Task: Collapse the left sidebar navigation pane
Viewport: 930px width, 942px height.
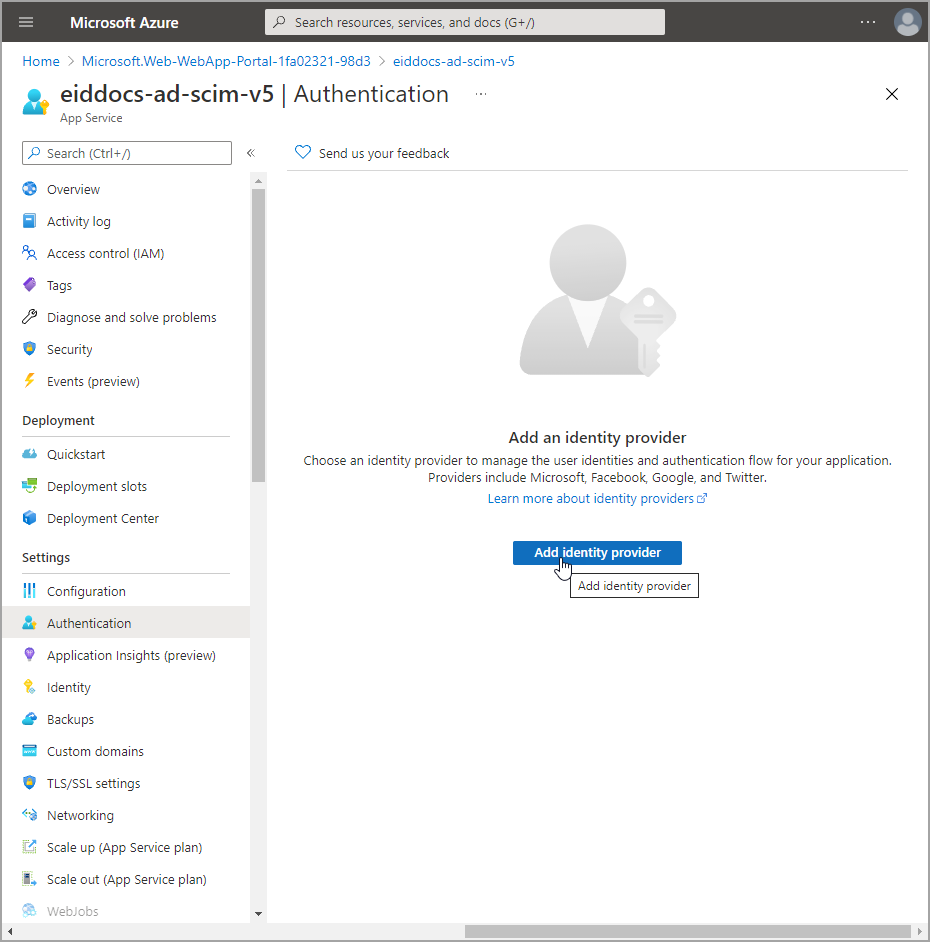Action: point(250,153)
